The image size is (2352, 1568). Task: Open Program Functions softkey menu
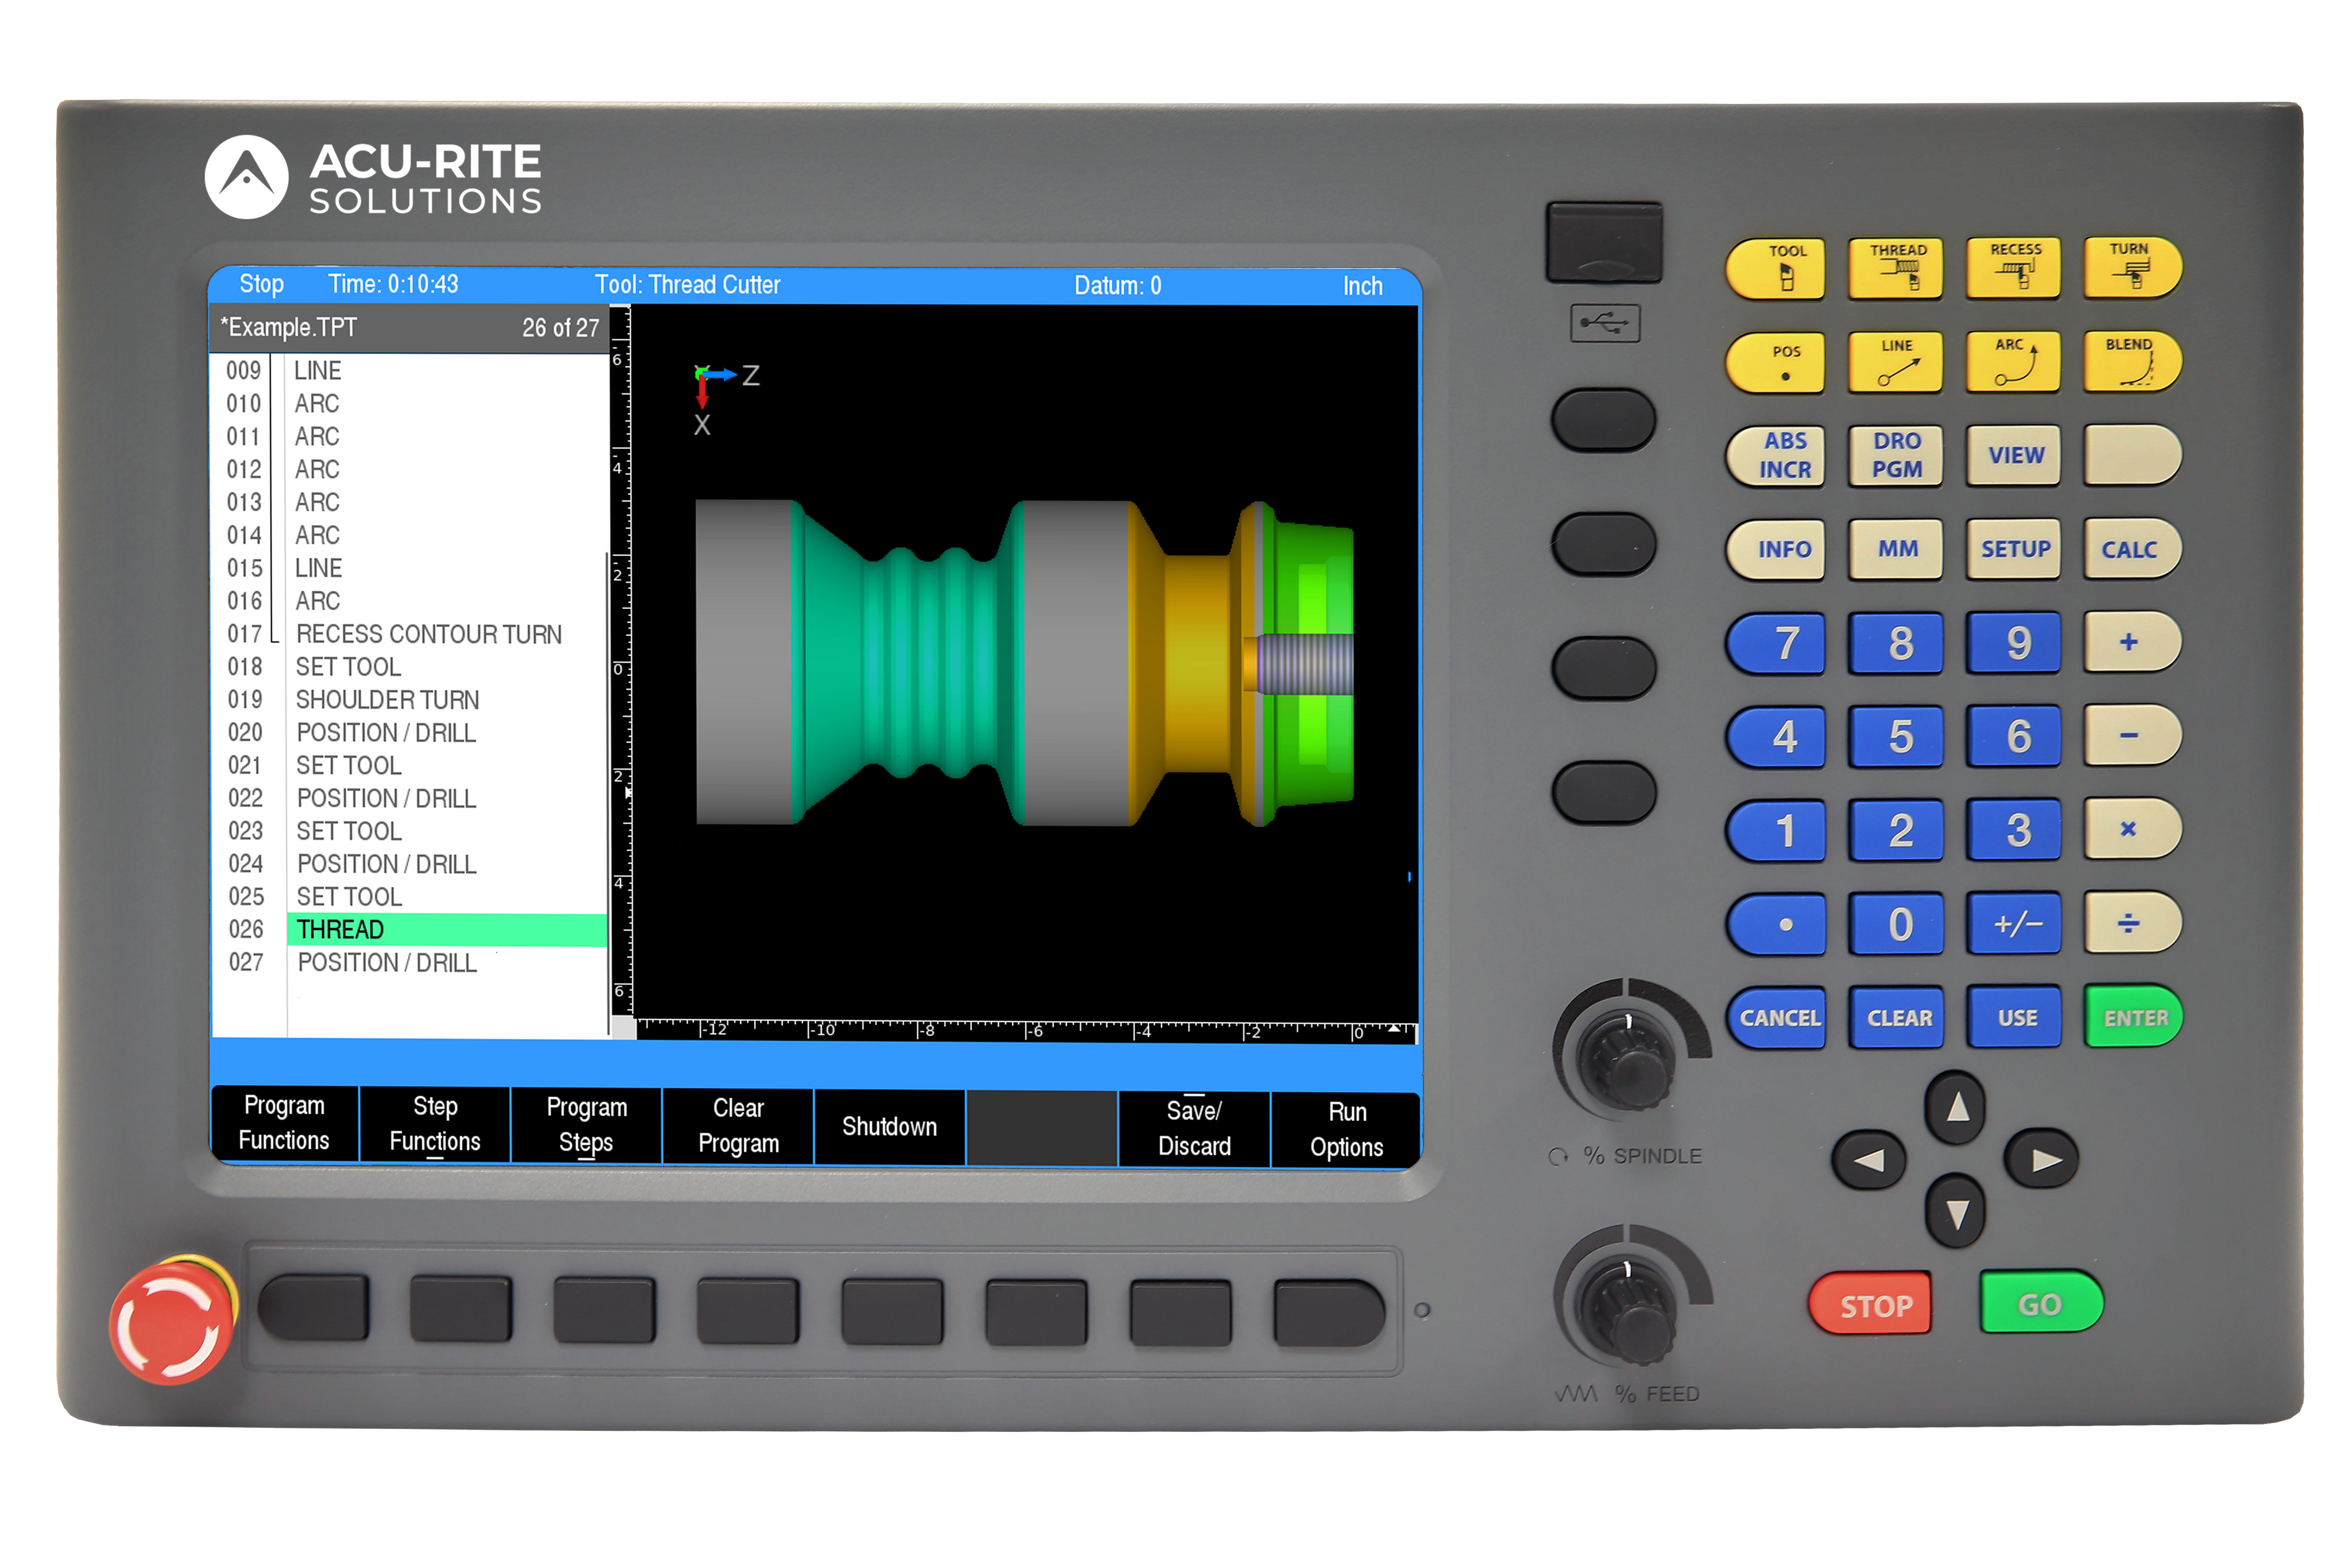284,1124
